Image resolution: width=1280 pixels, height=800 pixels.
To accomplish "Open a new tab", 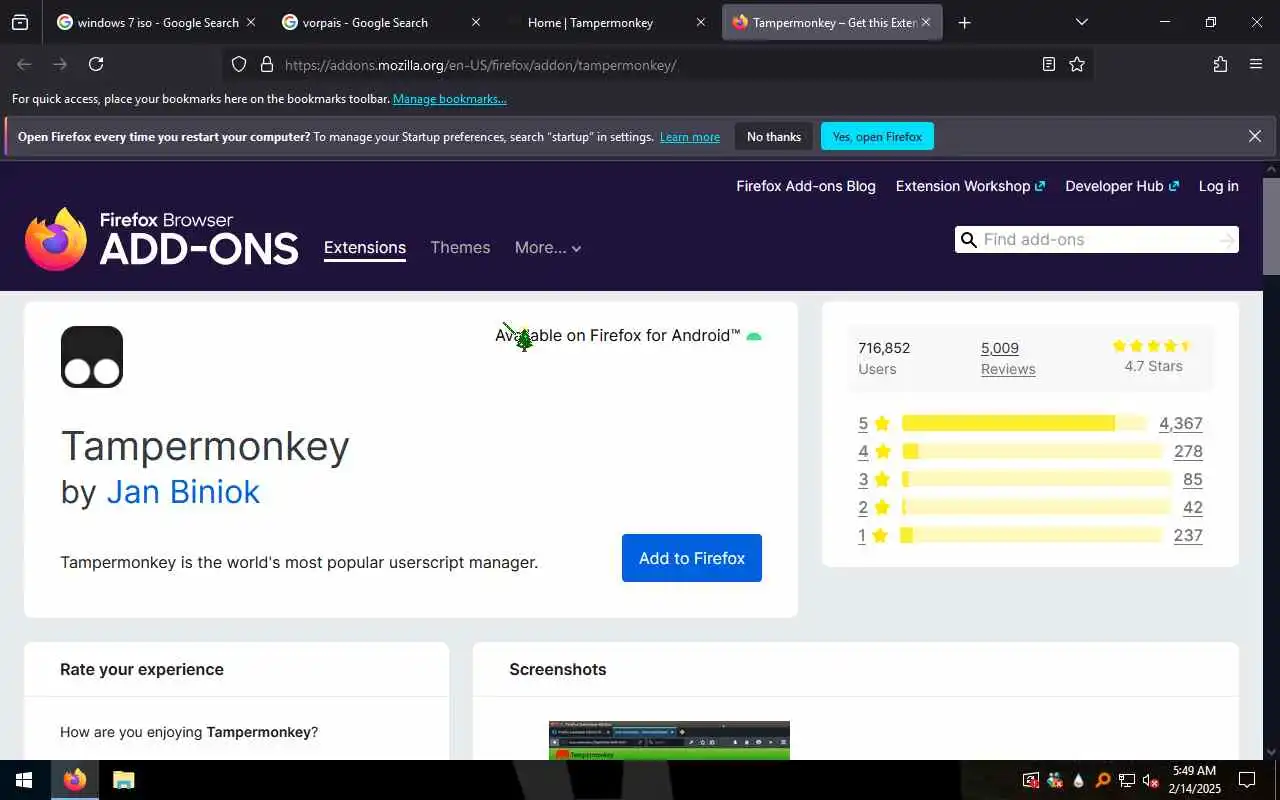I will point(964,22).
